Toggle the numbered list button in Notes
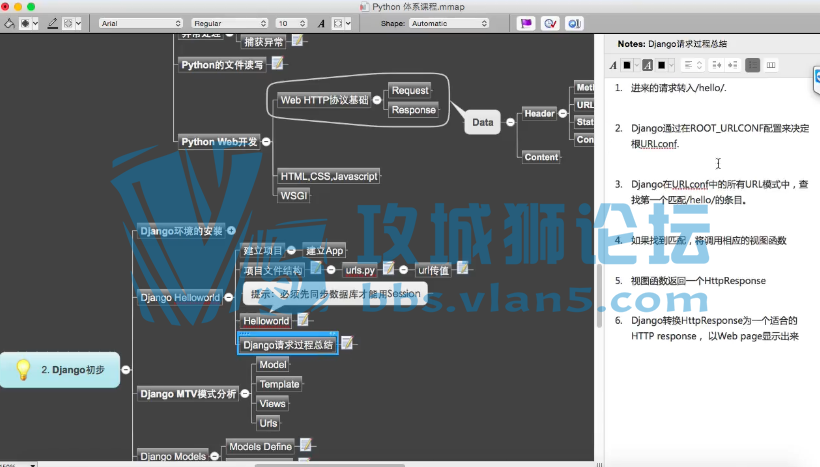Screen dimensions: 820x467 pos(753,65)
